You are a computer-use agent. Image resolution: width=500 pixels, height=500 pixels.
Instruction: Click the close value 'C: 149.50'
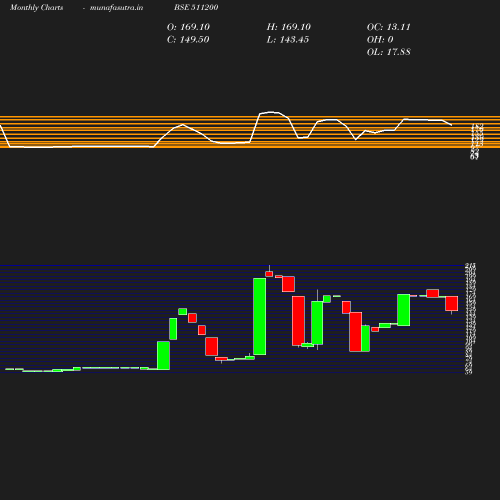[x=188, y=39]
